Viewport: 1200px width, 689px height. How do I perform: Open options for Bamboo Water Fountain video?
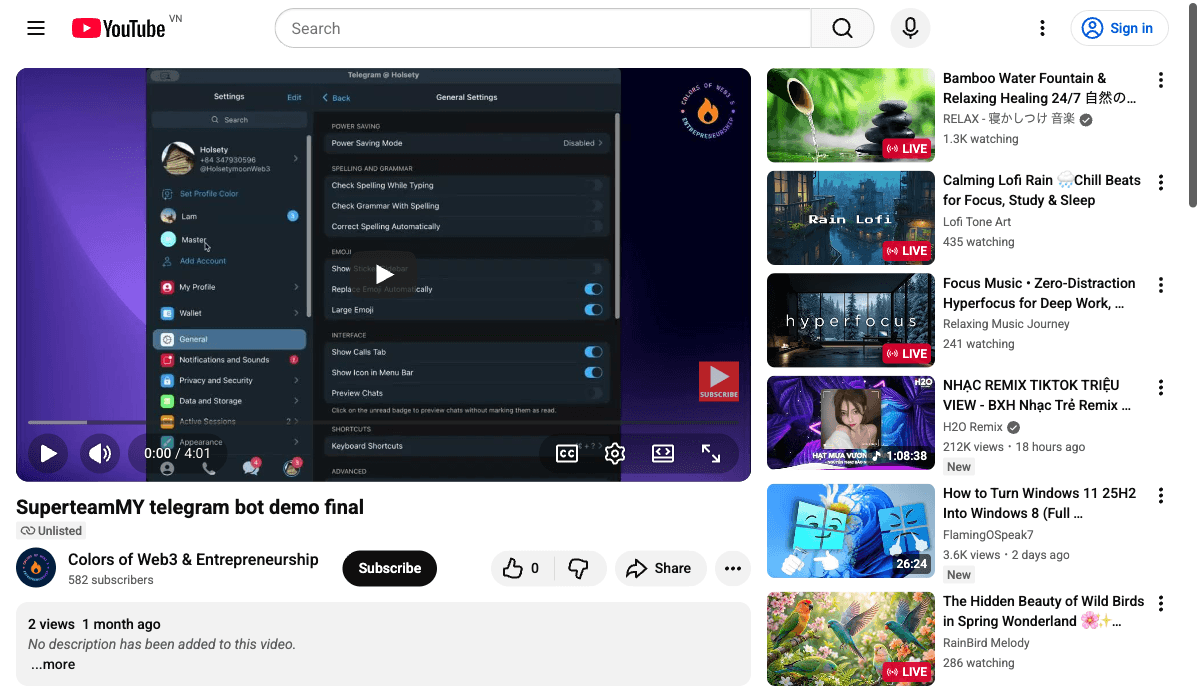point(1161,80)
